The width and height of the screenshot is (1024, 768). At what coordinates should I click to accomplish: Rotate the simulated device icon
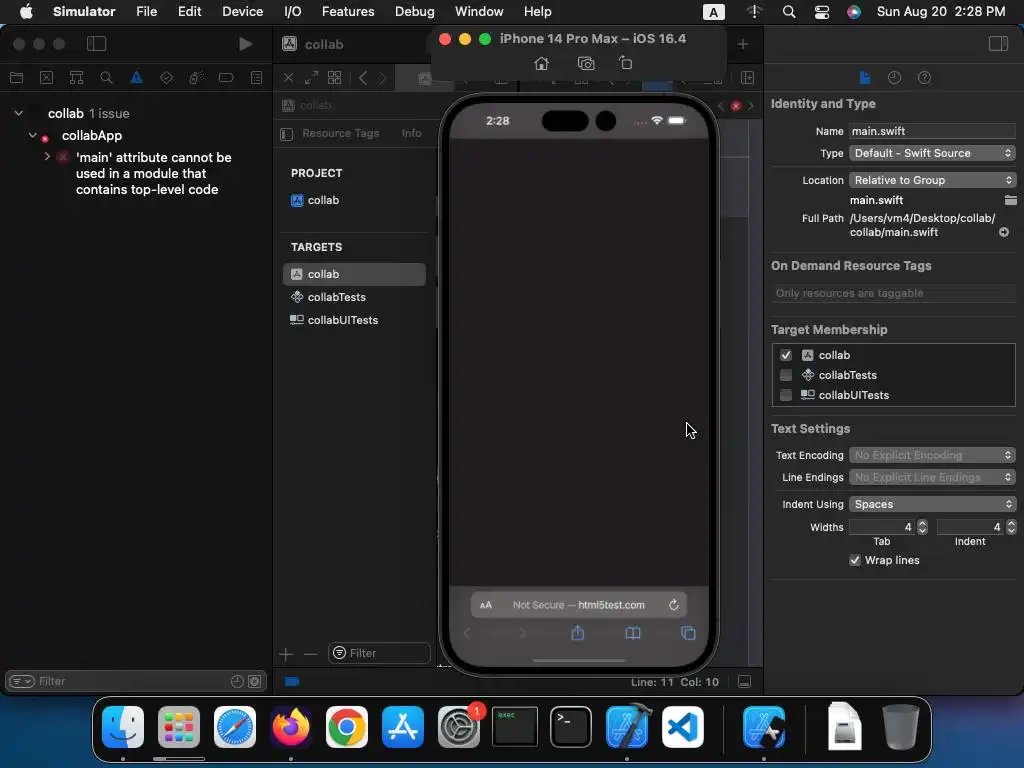click(x=626, y=63)
